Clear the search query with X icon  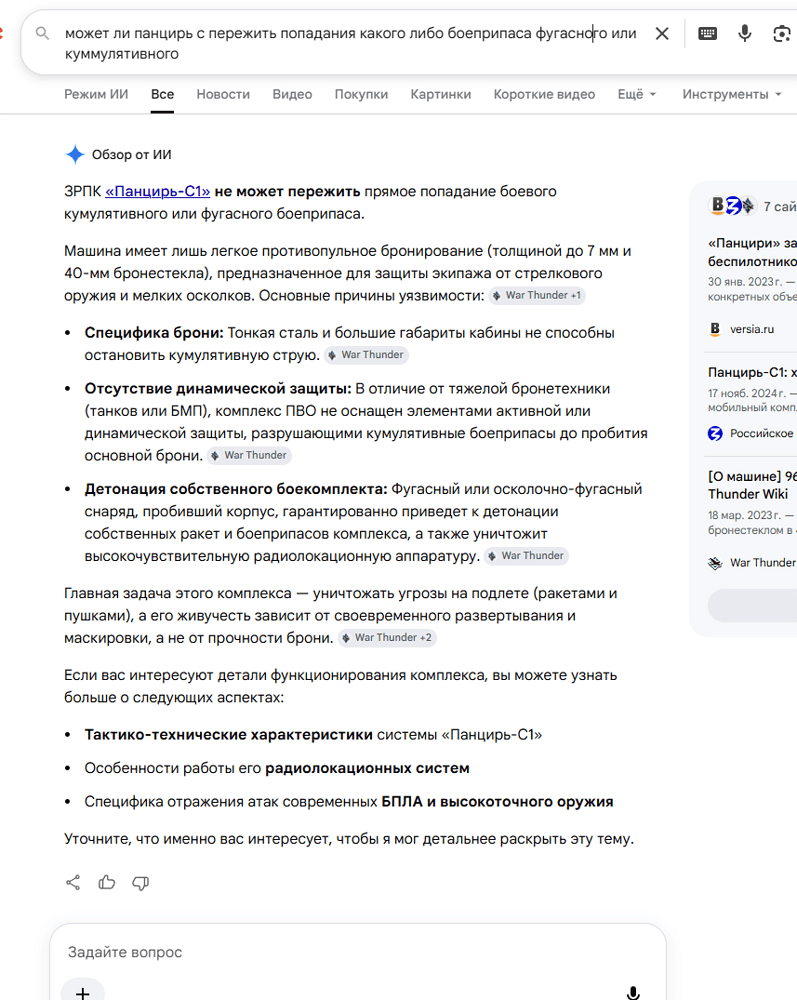coord(662,34)
